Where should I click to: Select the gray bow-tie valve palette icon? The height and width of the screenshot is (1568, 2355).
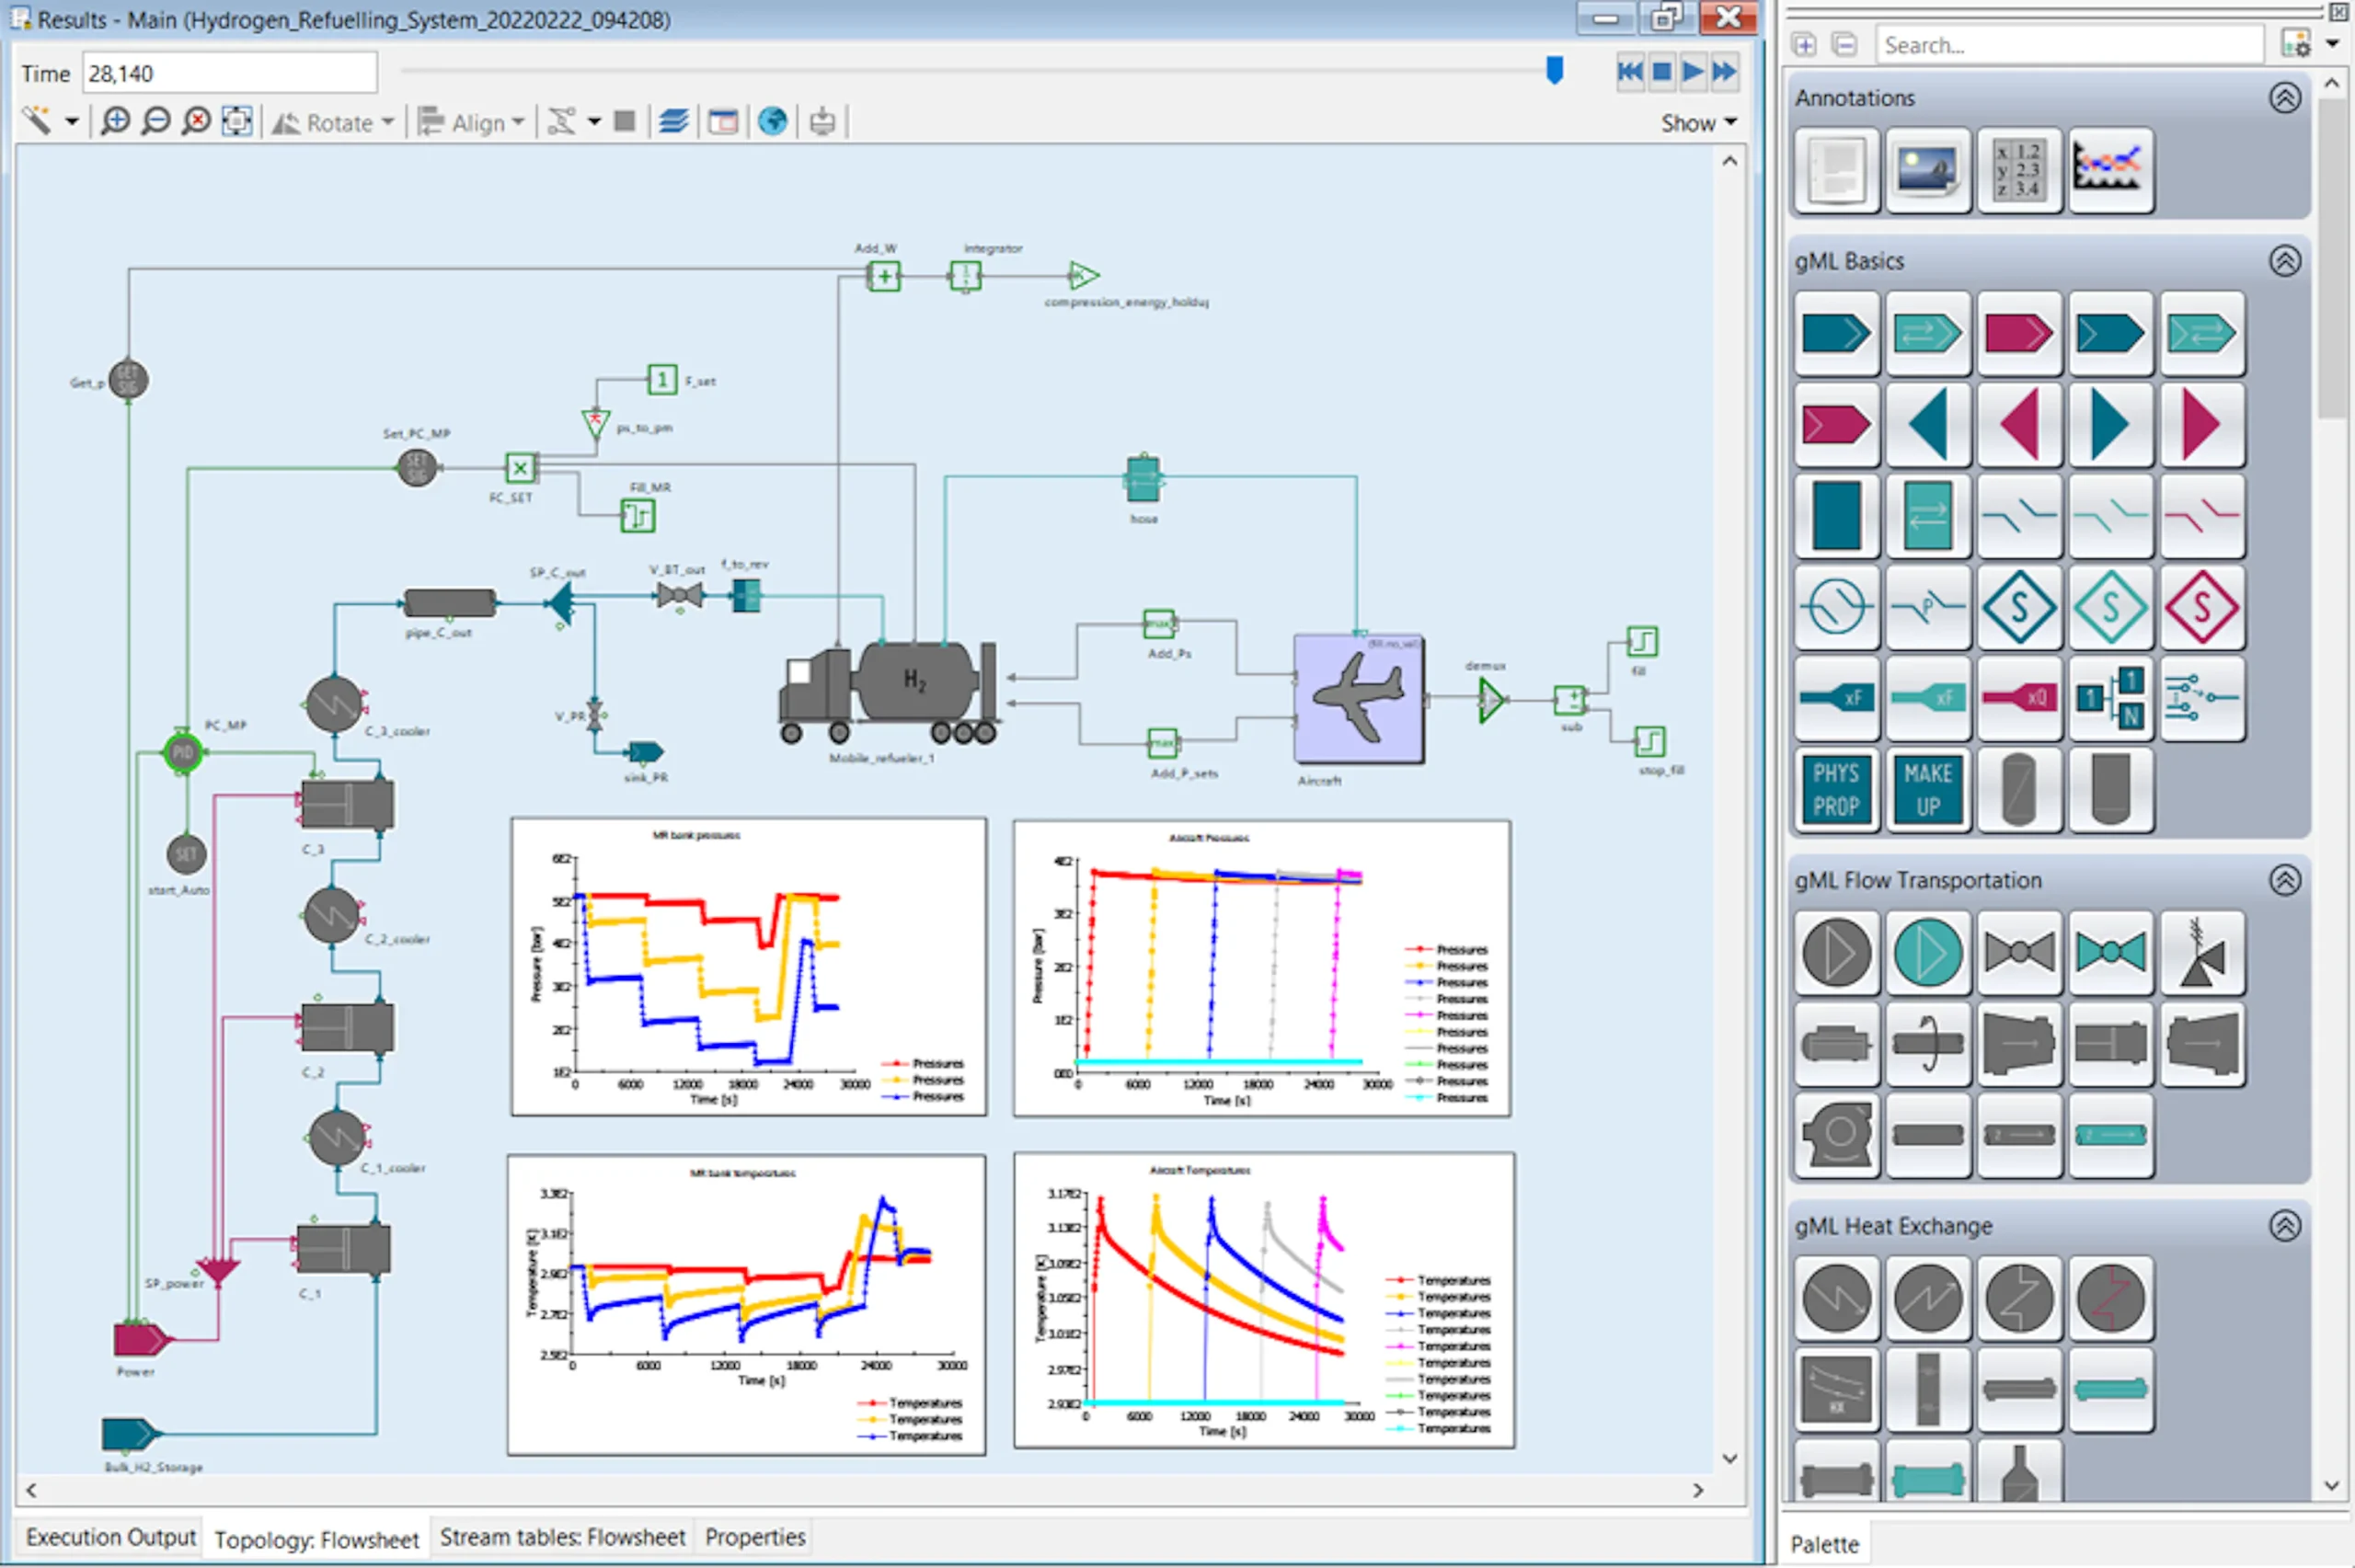pos(2019,952)
